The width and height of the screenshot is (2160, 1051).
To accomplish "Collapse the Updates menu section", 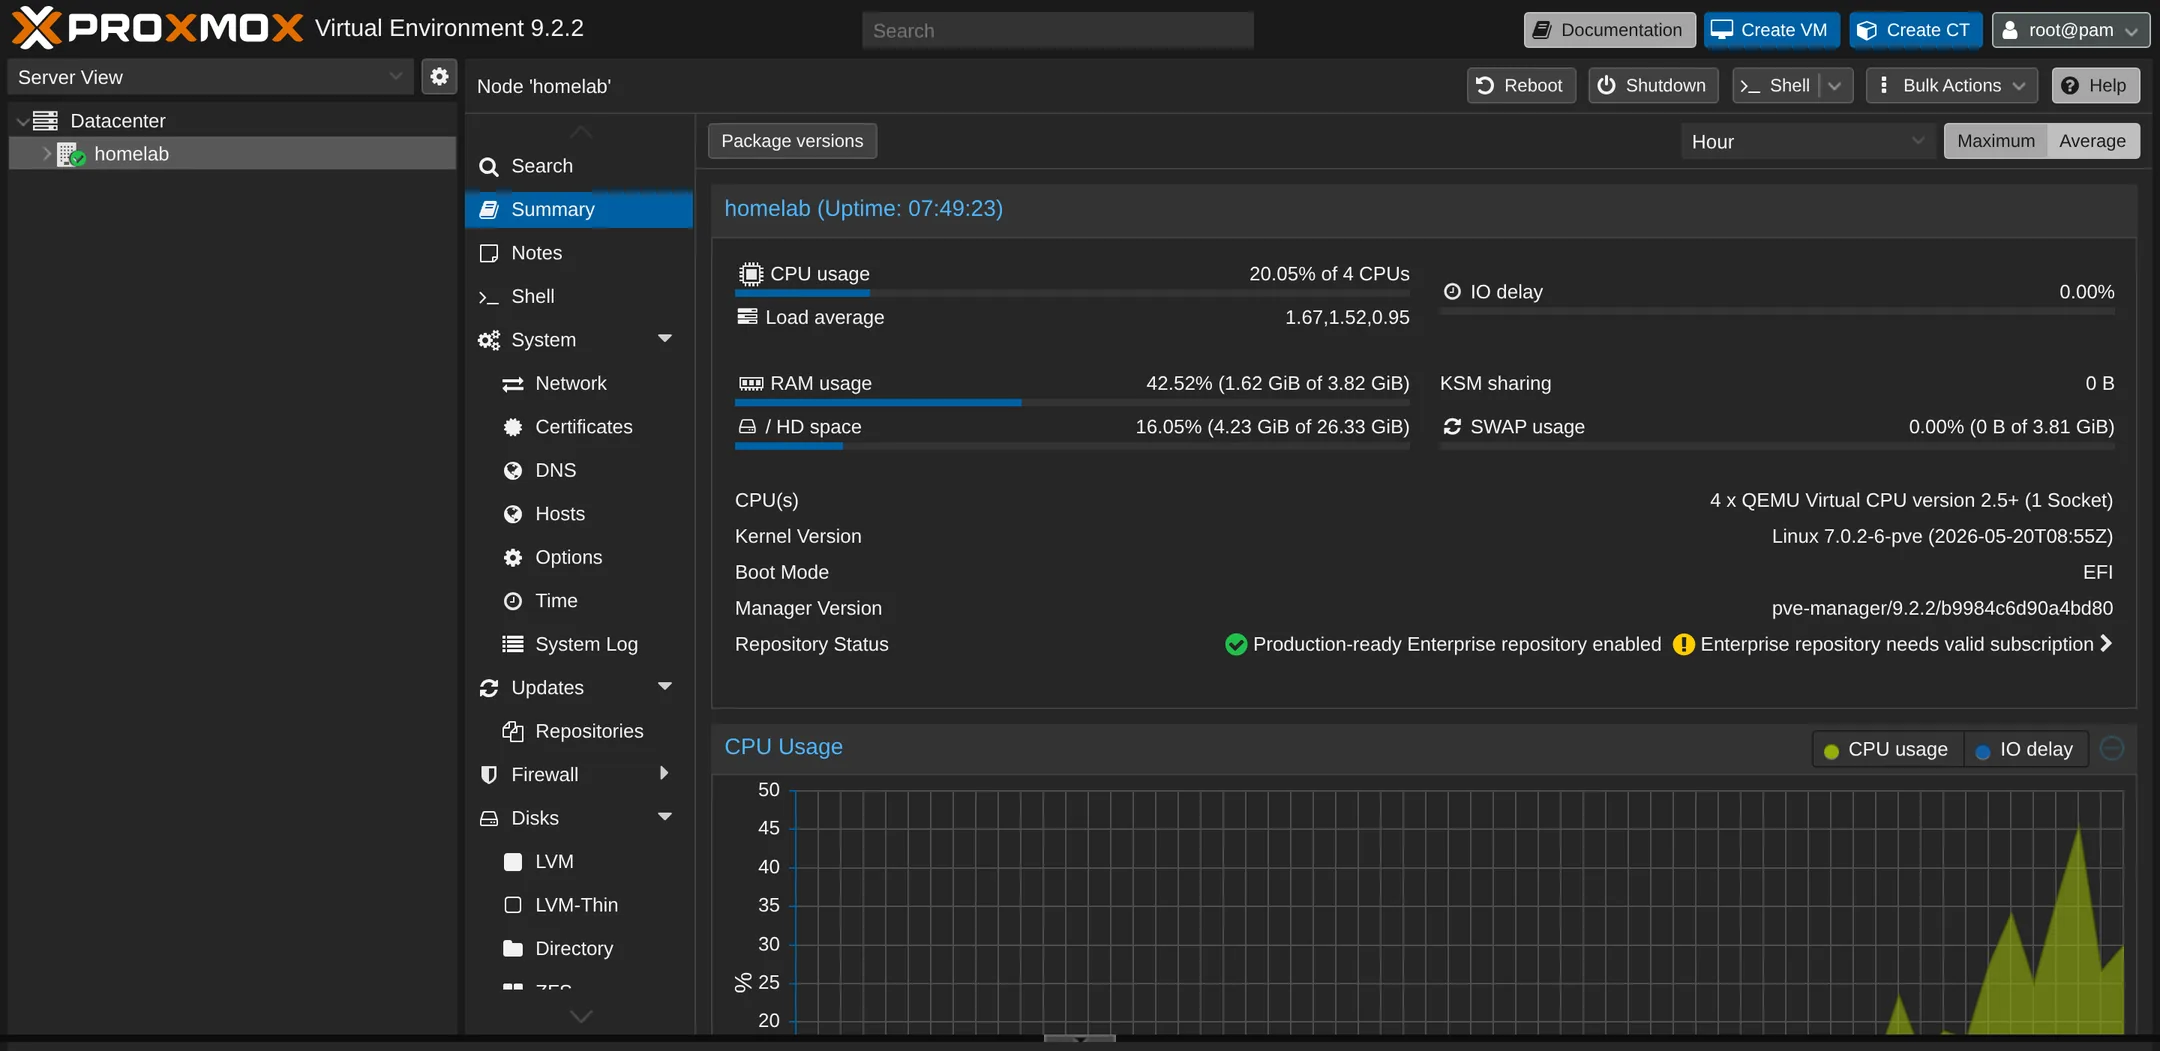I will (665, 687).
